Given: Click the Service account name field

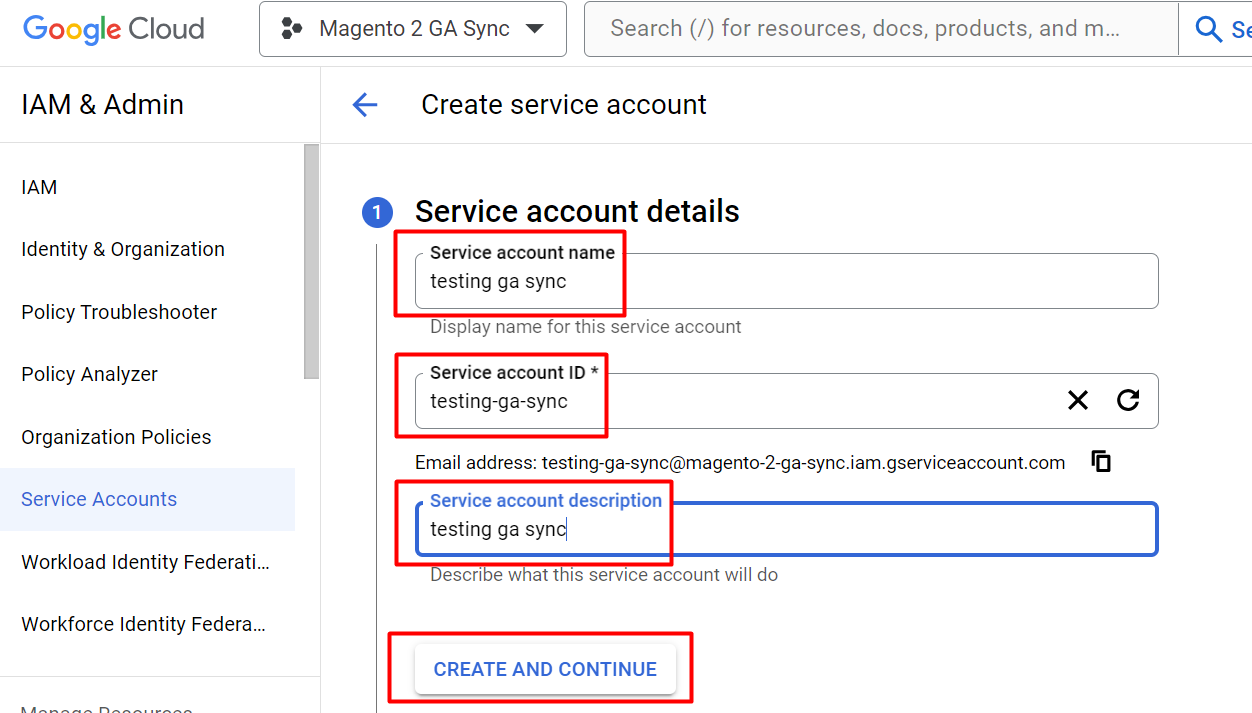Looking at the screenshot, I should (x=786, y=282).
